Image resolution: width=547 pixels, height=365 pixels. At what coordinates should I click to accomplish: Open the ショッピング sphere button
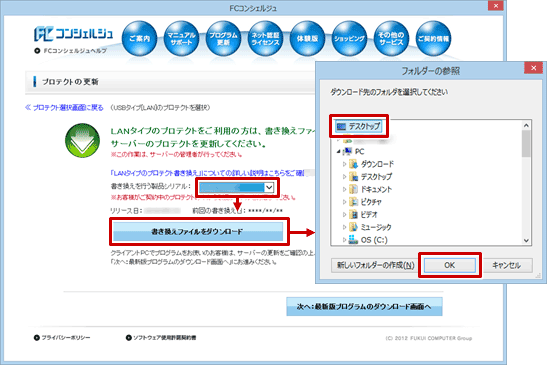click(x=349, y=38)
